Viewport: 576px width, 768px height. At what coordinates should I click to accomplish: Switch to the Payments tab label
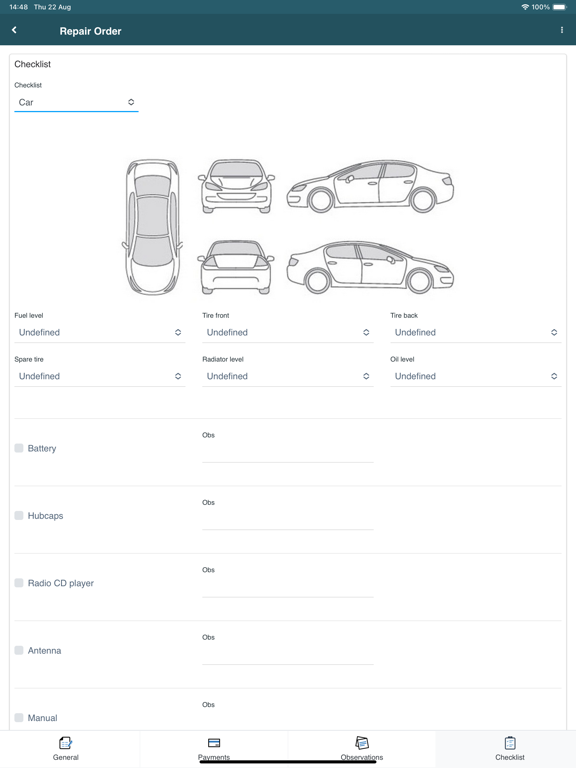pyautogui.click(x=214, y=757)
